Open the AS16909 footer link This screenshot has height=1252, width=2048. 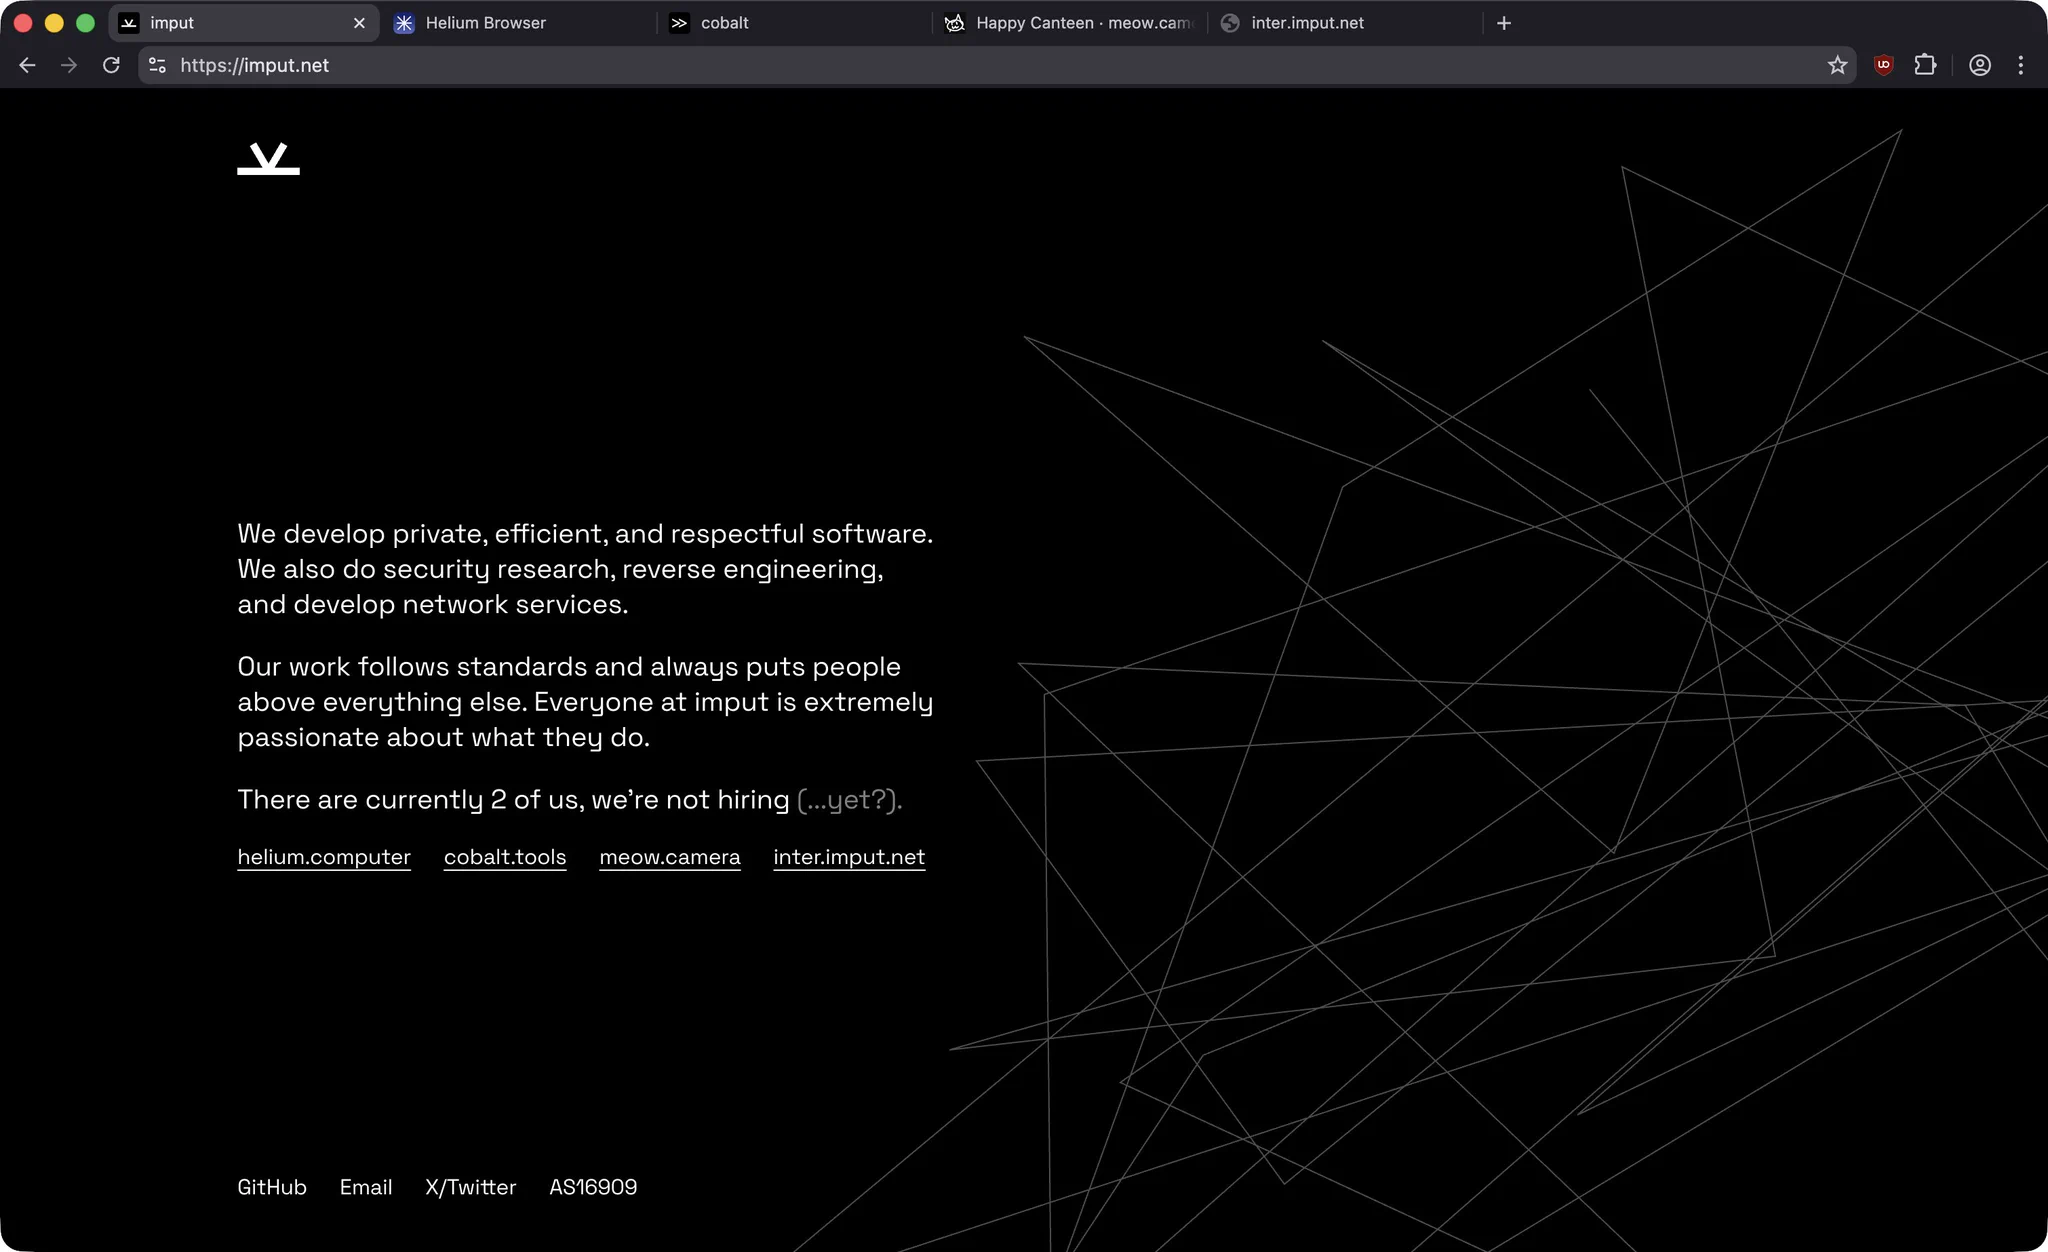pos(593,1187)
